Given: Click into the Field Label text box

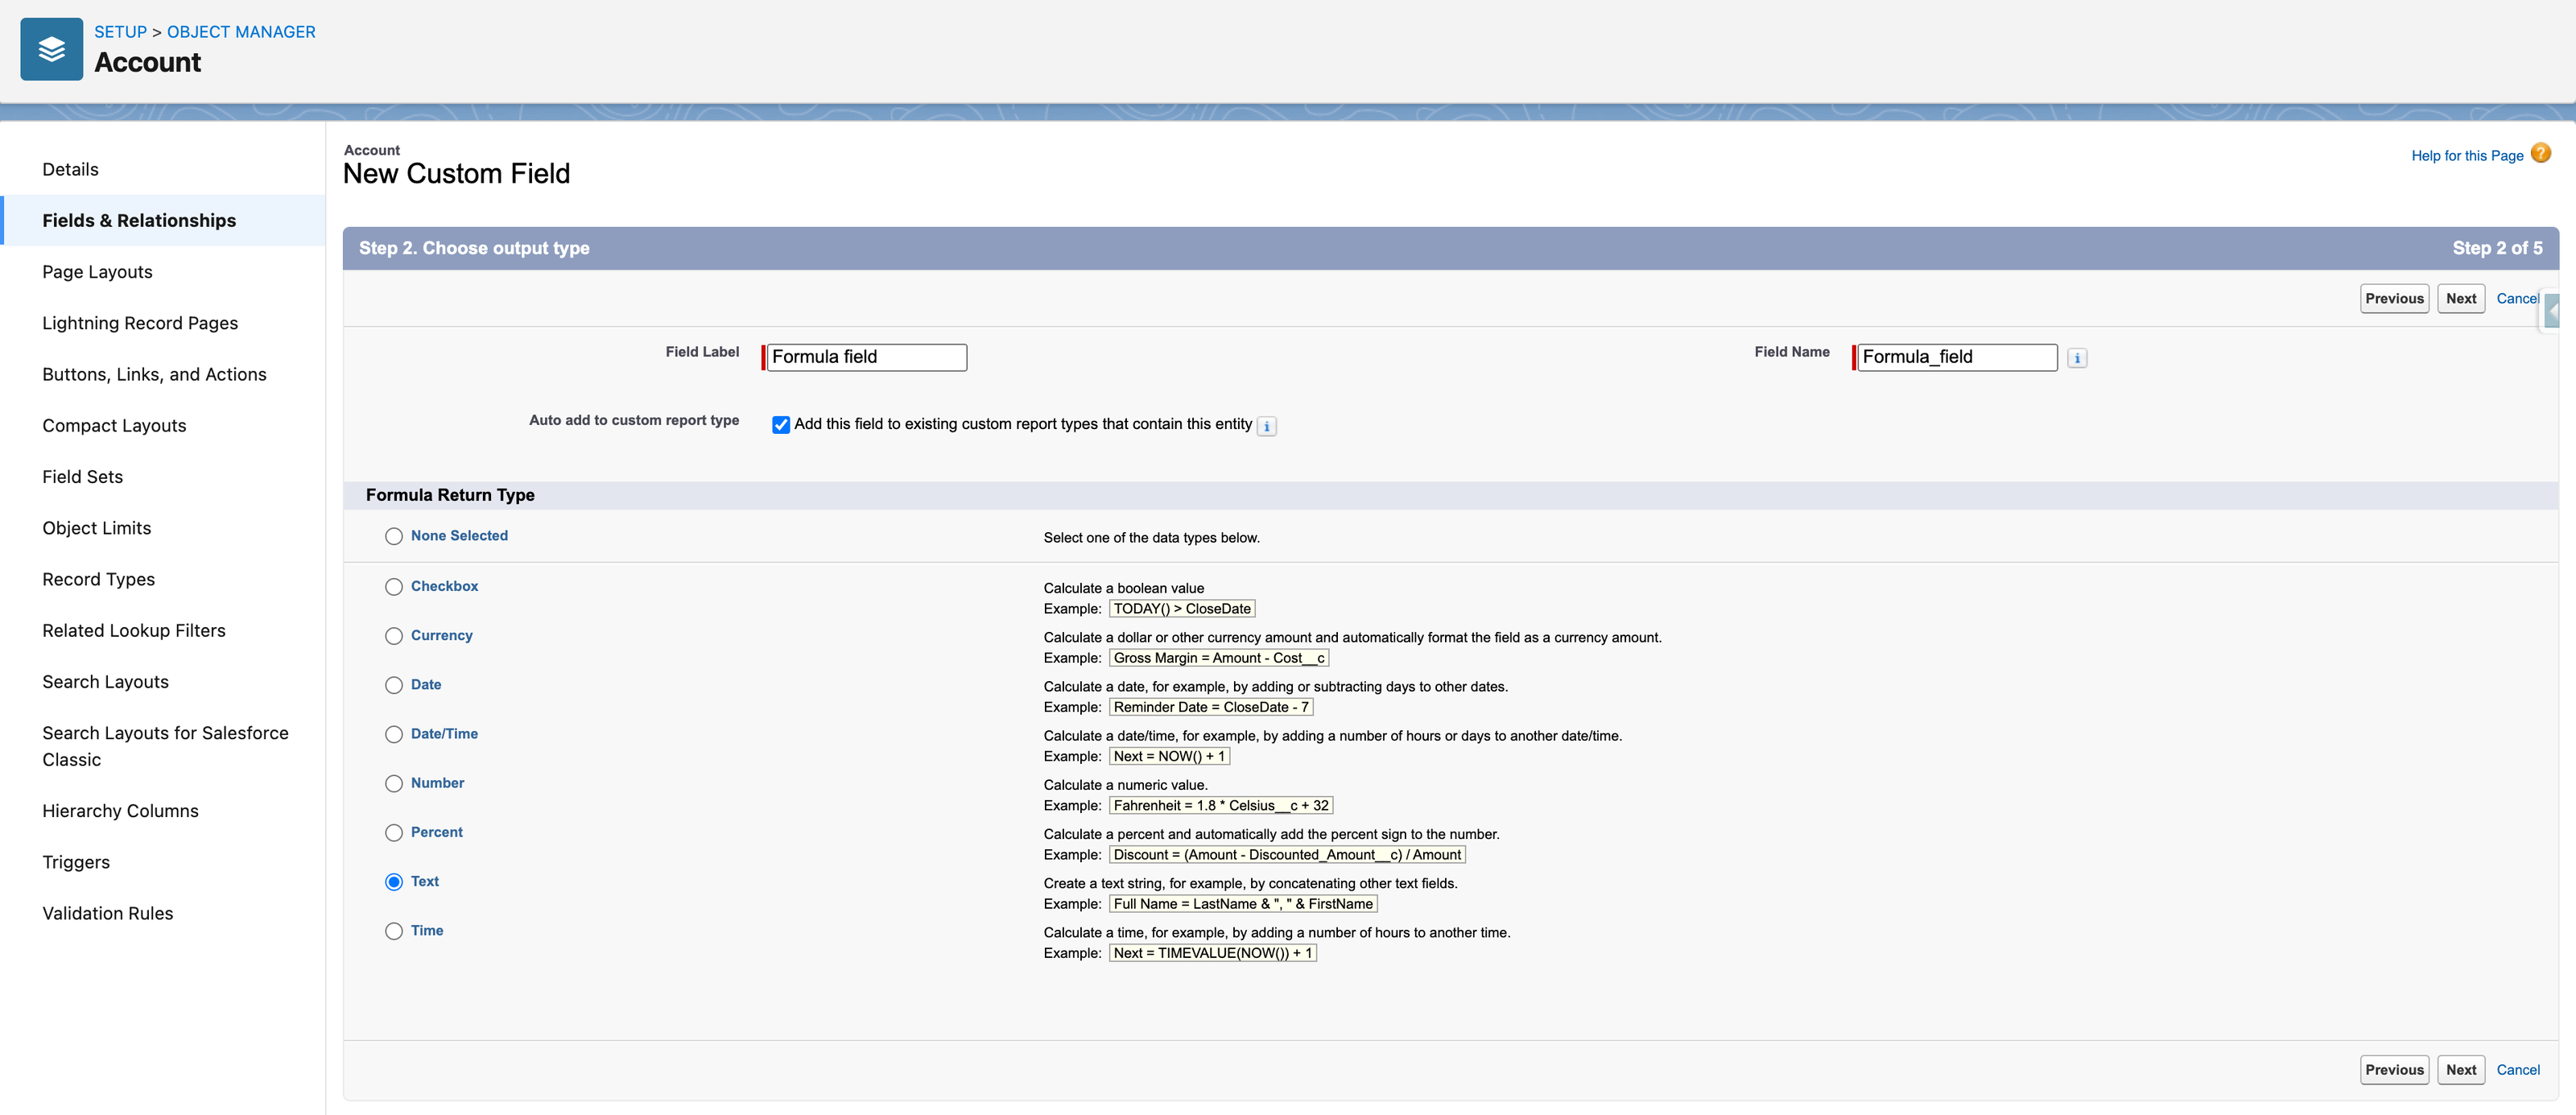Looking at the screenshot, I should pos(865,357).
